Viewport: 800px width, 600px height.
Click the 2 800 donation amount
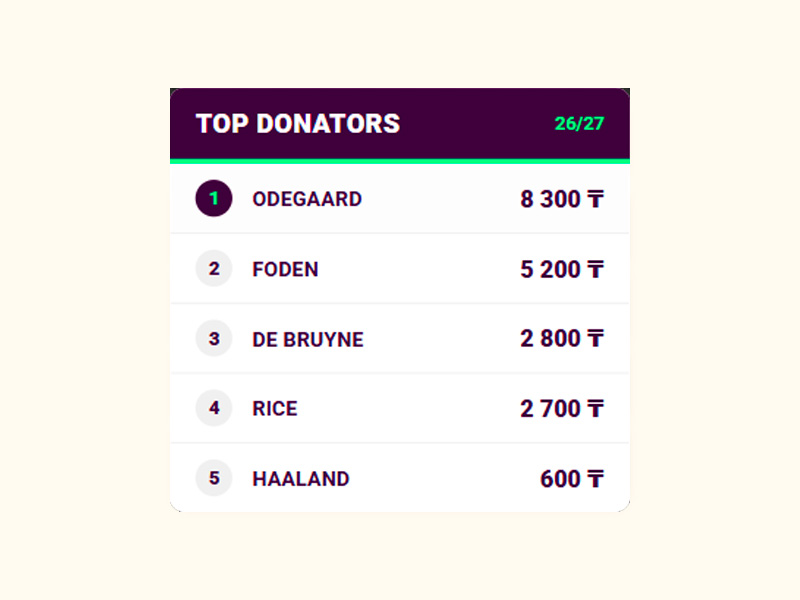click(x=550, y=339)
